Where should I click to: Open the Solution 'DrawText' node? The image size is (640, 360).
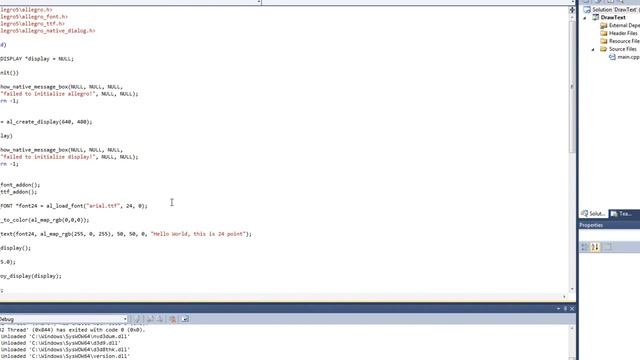coord(616,9)
